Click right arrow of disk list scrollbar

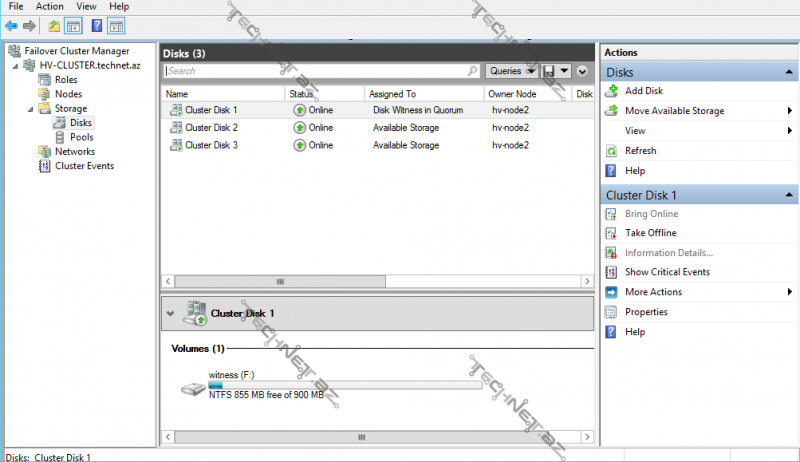pyautogui.click(x=587, y=281)
